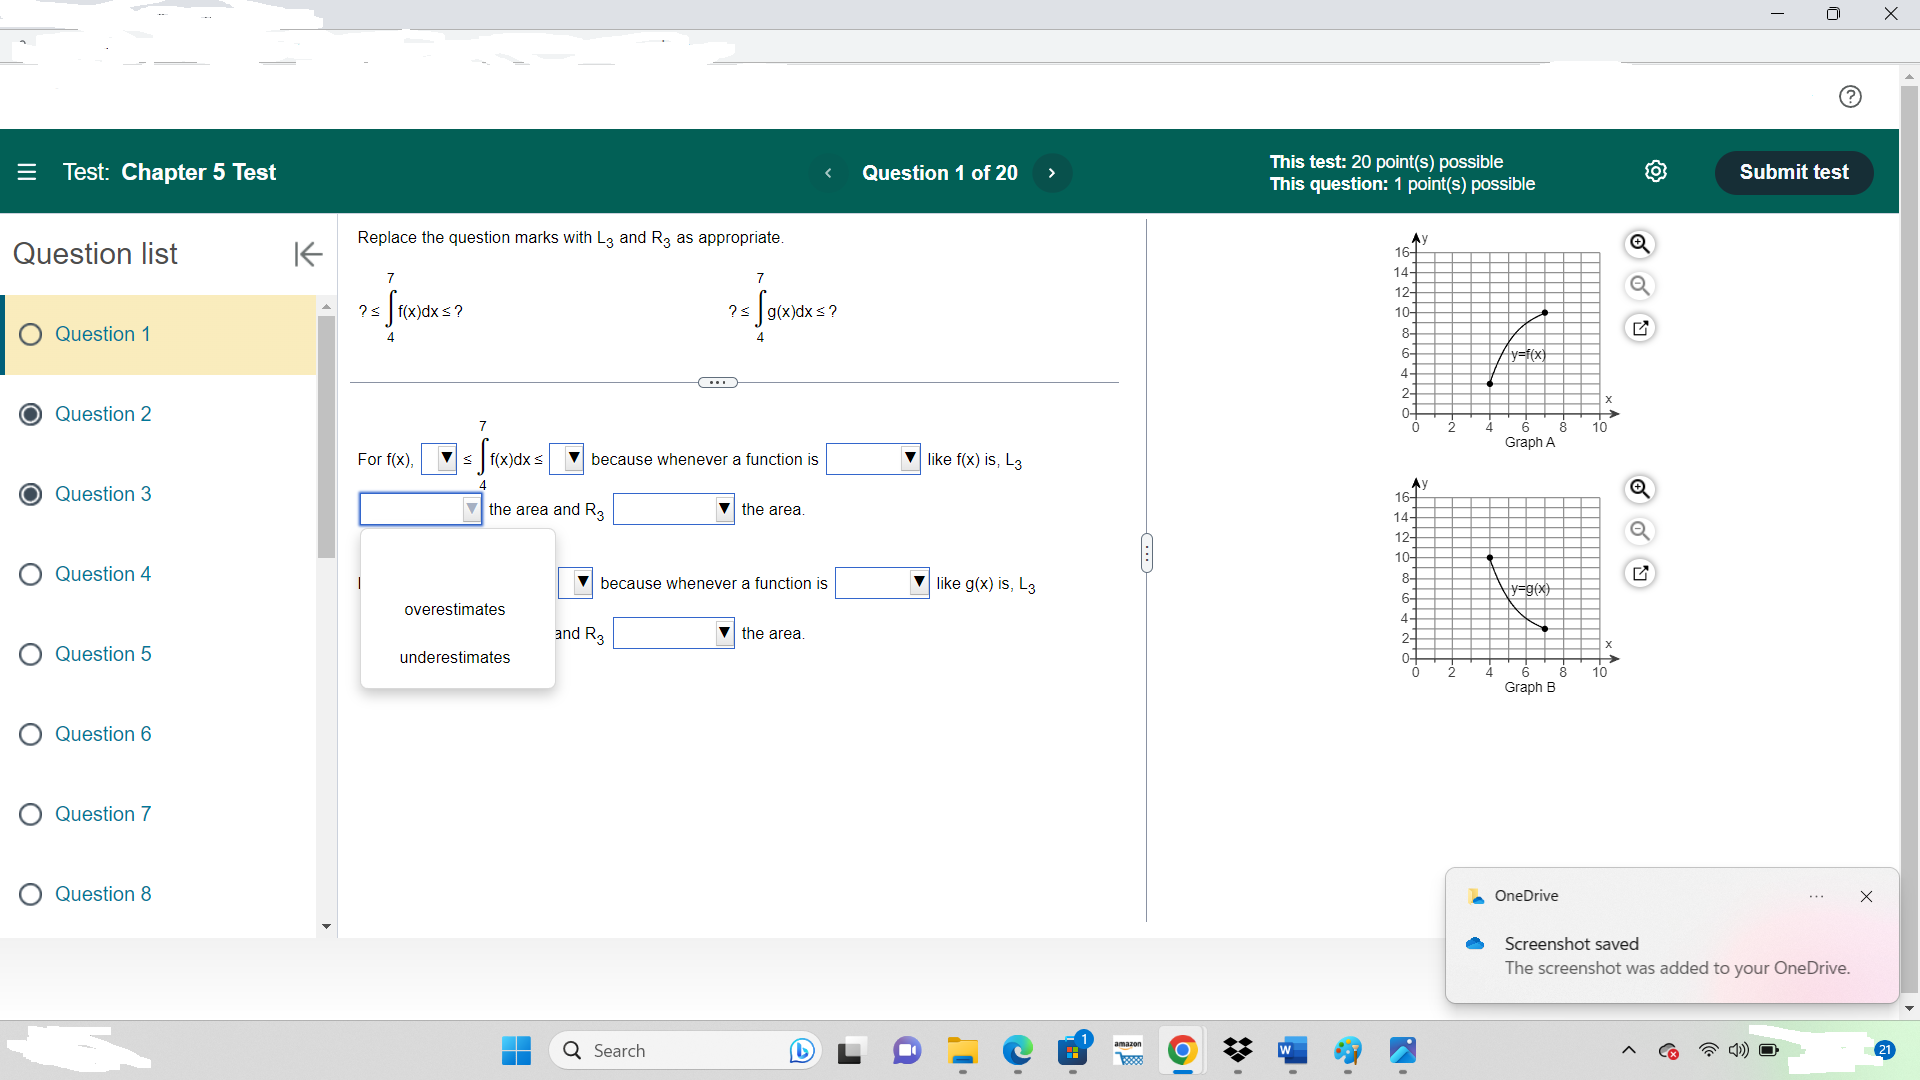Open hamburger menu beside Test title
The height and width of the screenshot is (1080, 1920).
coord(27,172)
